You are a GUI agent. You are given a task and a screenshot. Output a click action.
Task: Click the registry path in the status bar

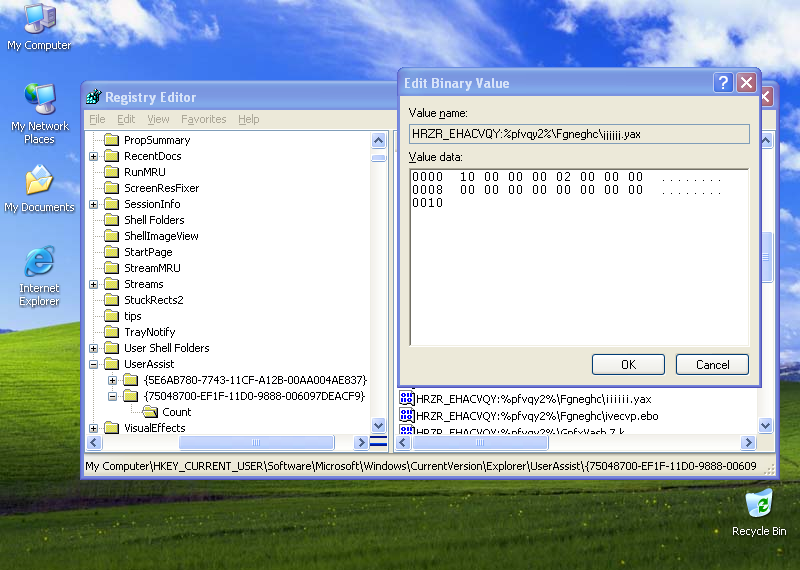click(420, 466)
